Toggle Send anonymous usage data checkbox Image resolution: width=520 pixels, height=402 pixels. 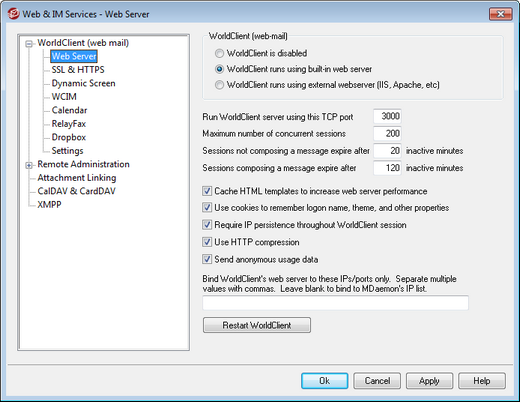207,259
